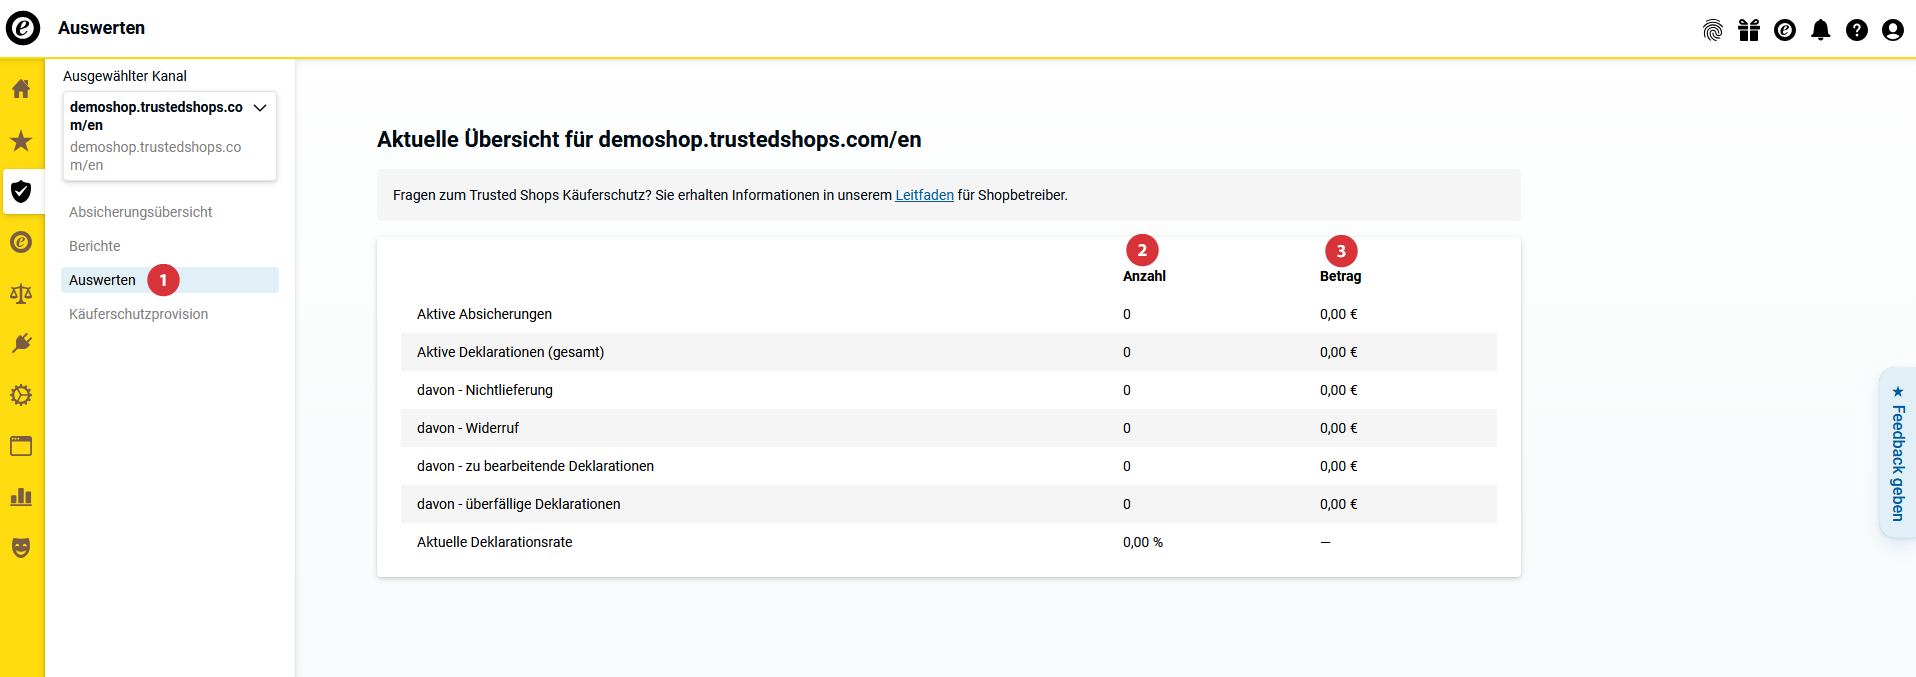
Task: Open the user account profile icon
Action: tap(1893, 30)
